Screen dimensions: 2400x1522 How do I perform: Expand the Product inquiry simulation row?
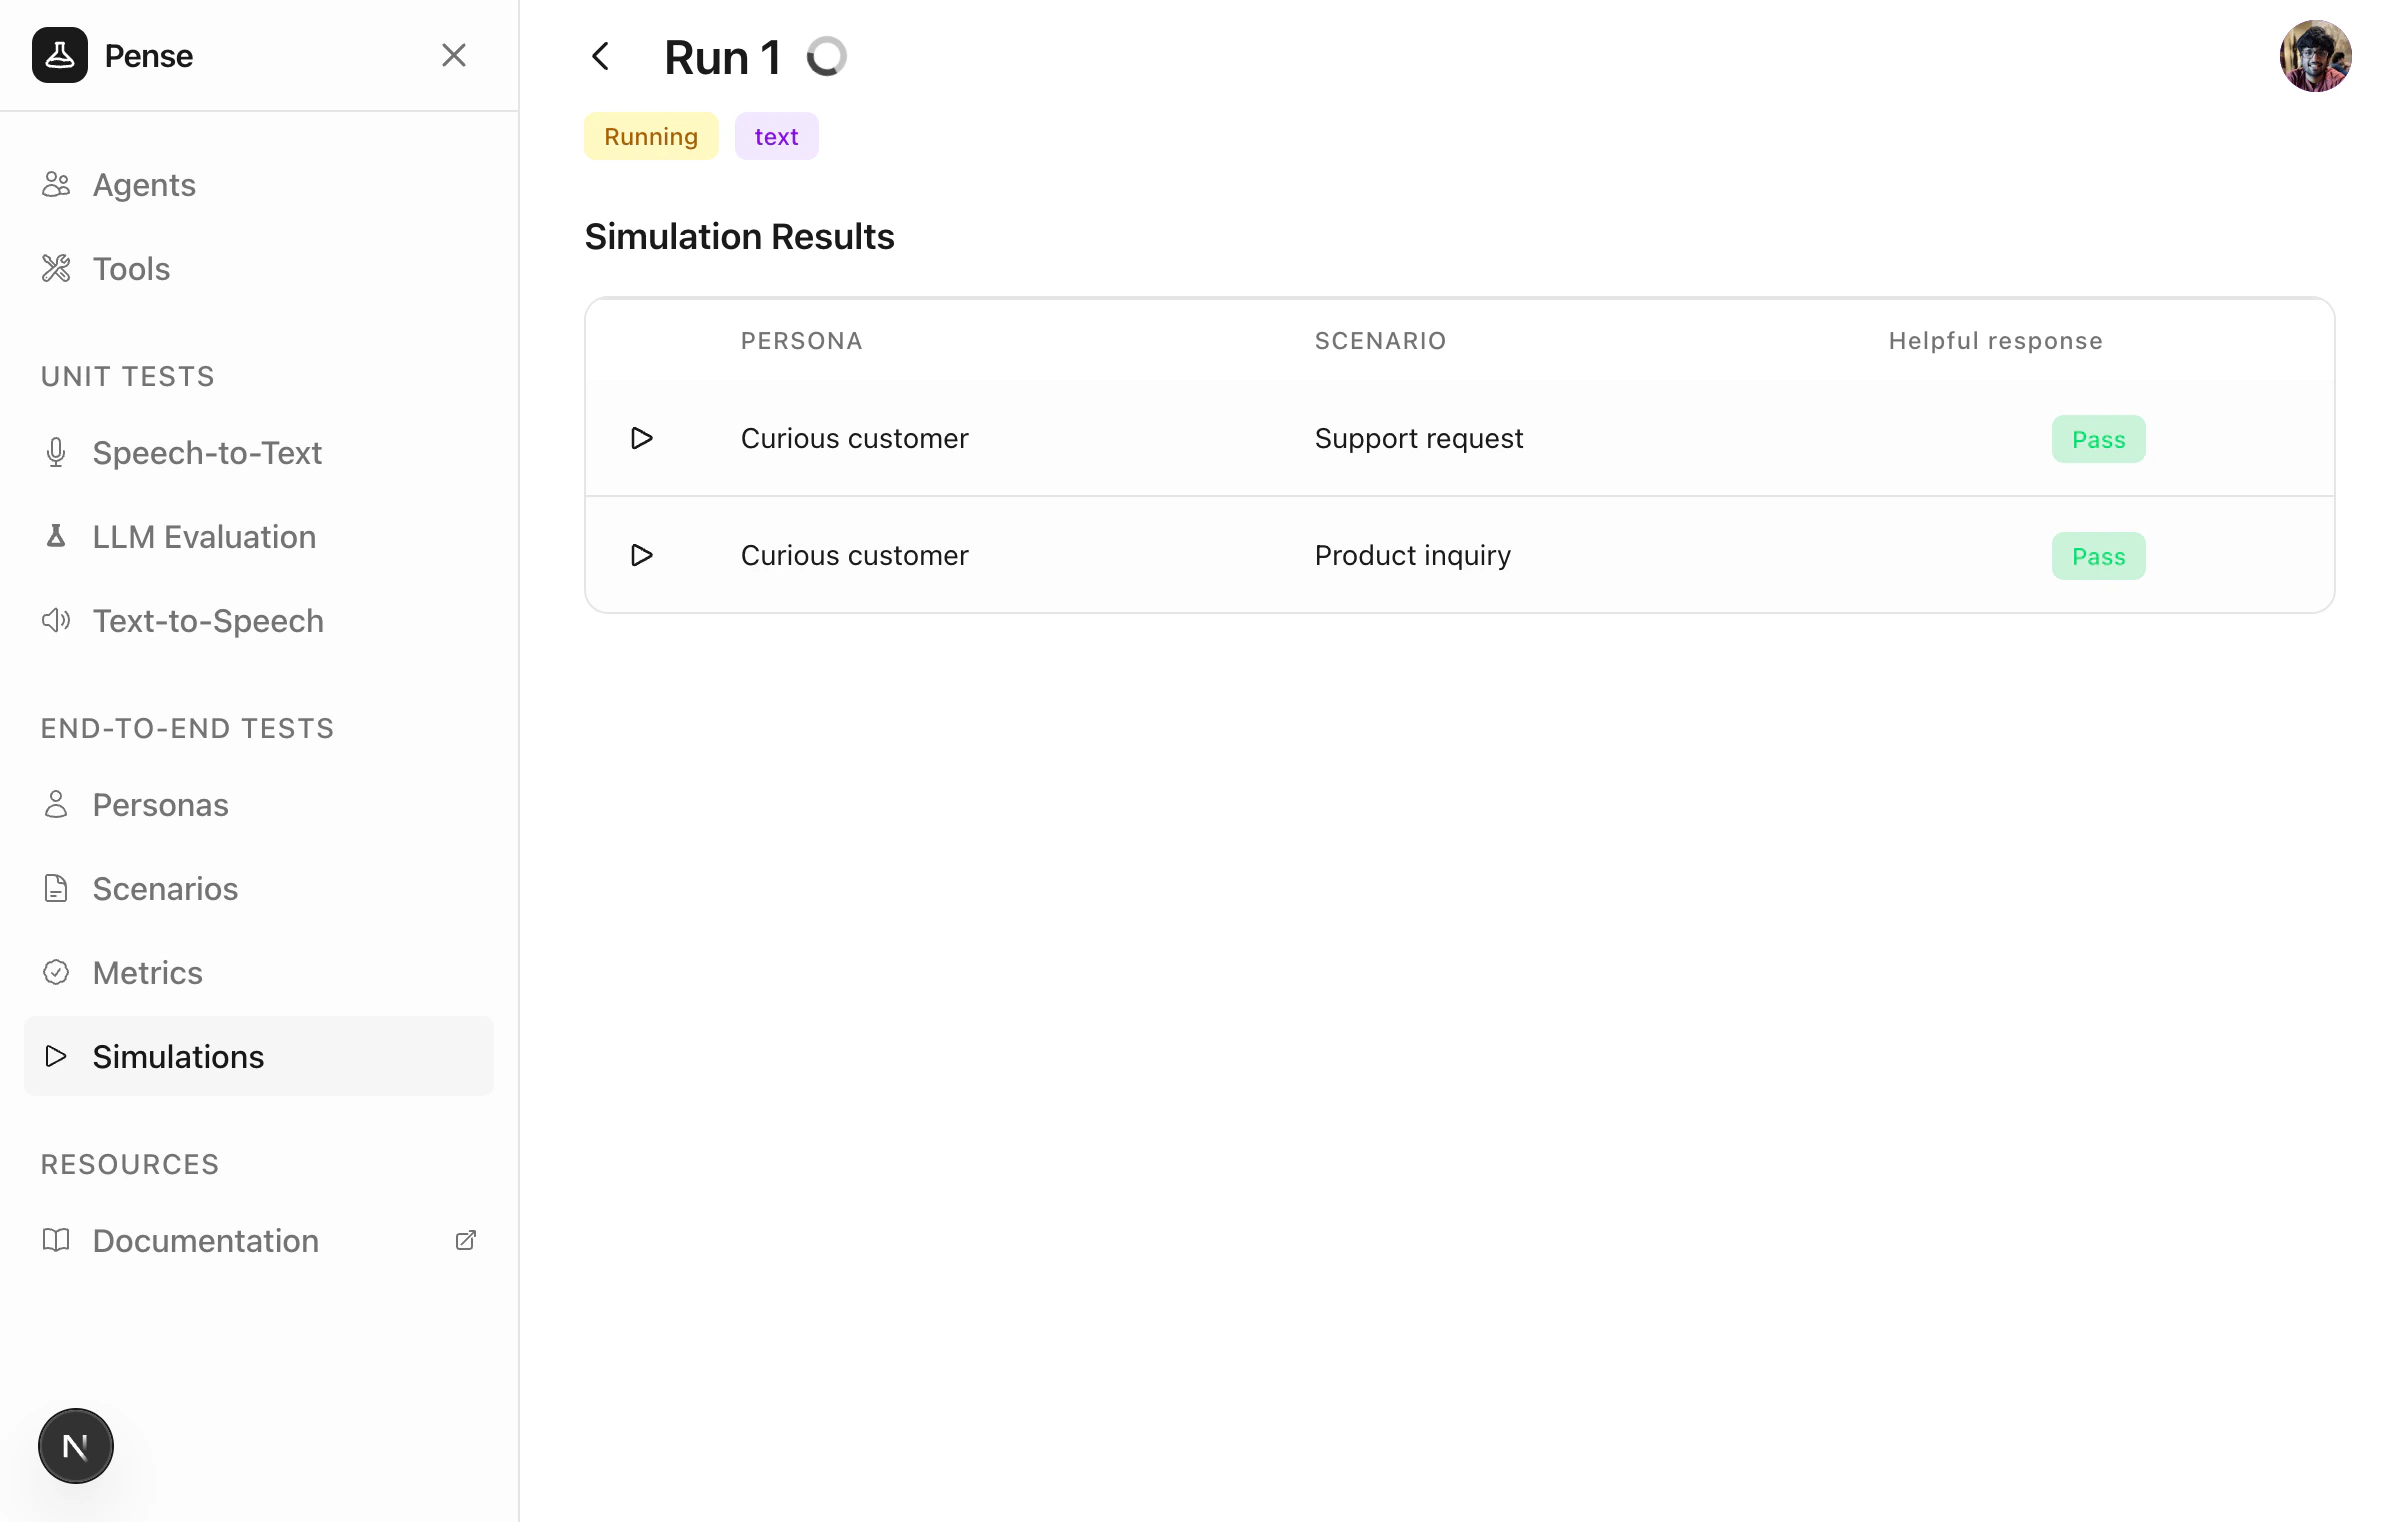pyautogui.click(x=642, y=555)
